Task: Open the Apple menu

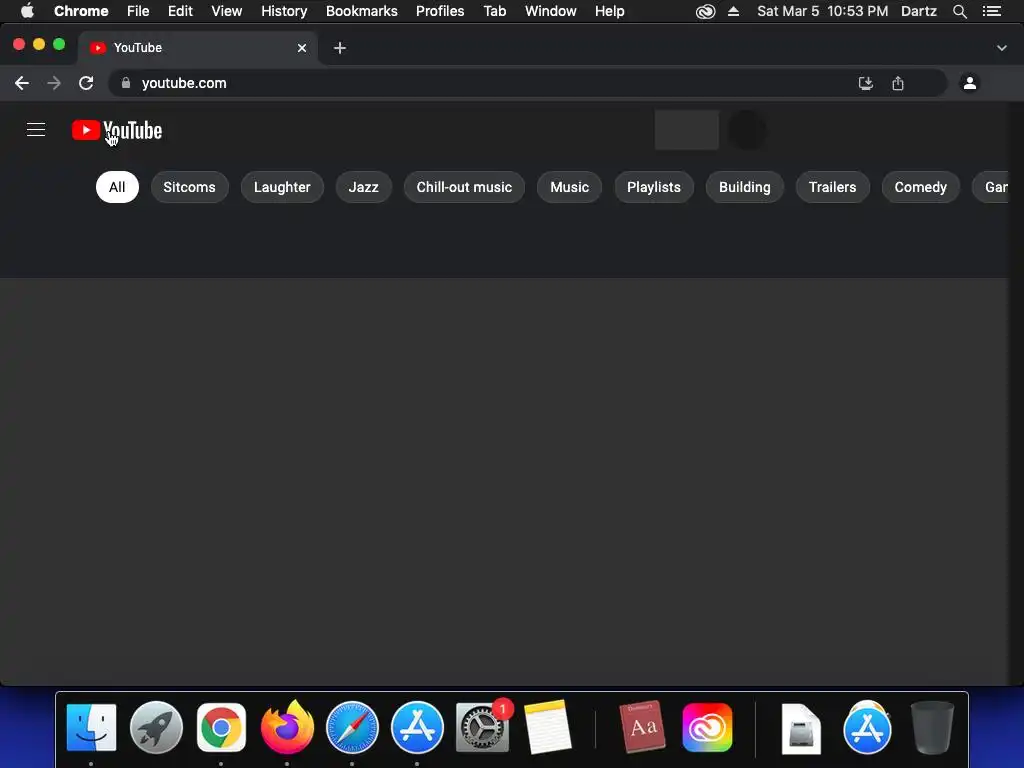Action: (27, 11)
